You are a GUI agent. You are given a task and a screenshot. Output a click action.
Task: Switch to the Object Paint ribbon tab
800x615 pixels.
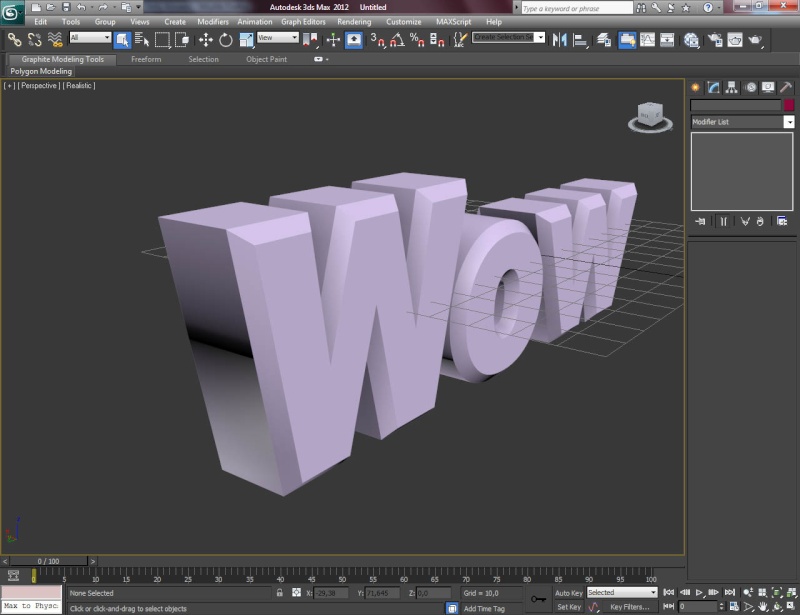pos(266,59)
